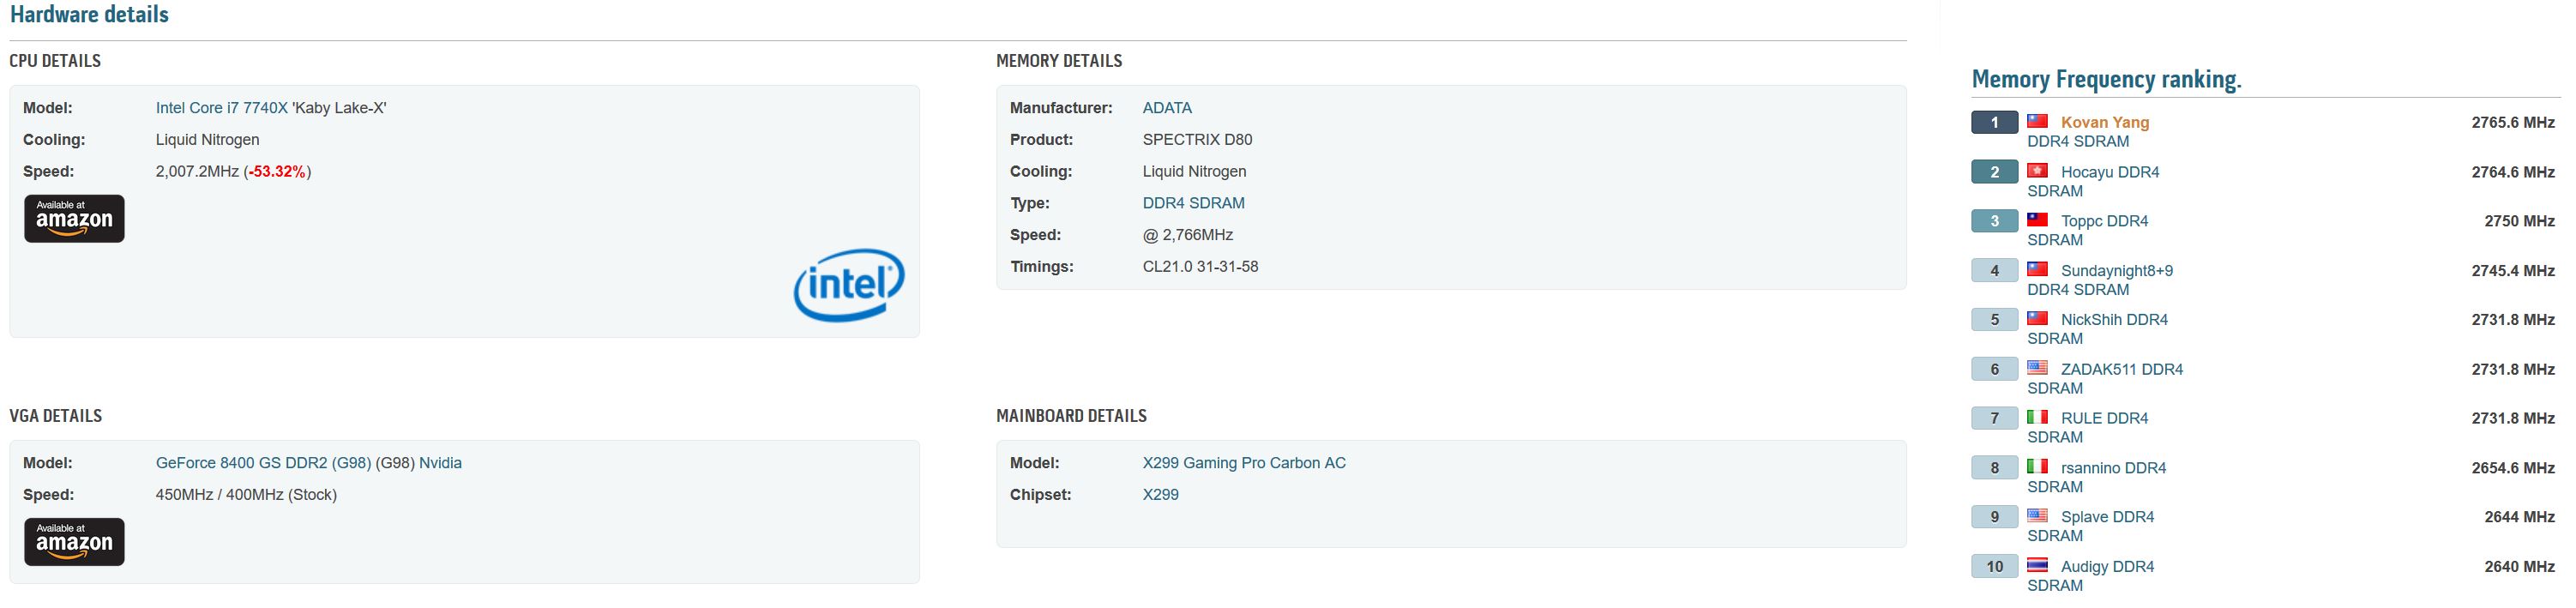Viewport: 2576px width, 608px height.
Task: Open GeForce 8400 GS DDR2 link
Action: tap(264, 463)
